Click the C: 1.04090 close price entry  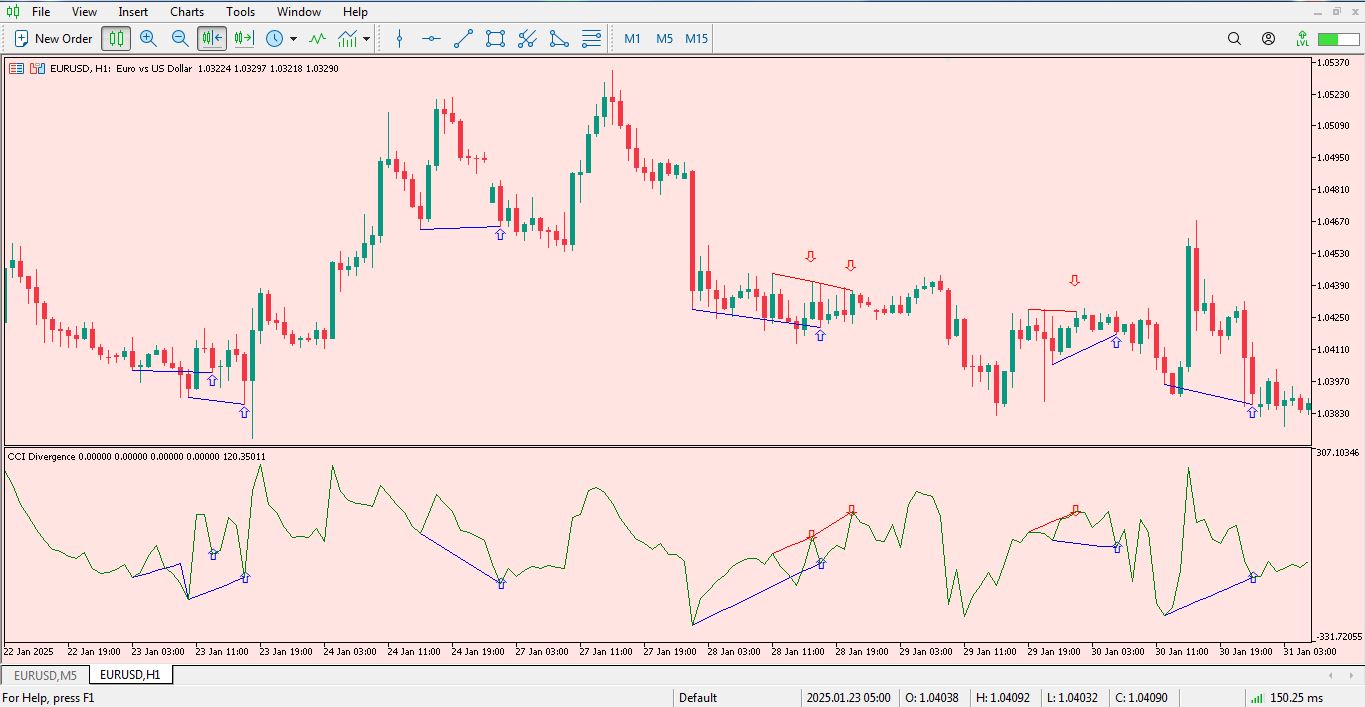pos(1141,698)
